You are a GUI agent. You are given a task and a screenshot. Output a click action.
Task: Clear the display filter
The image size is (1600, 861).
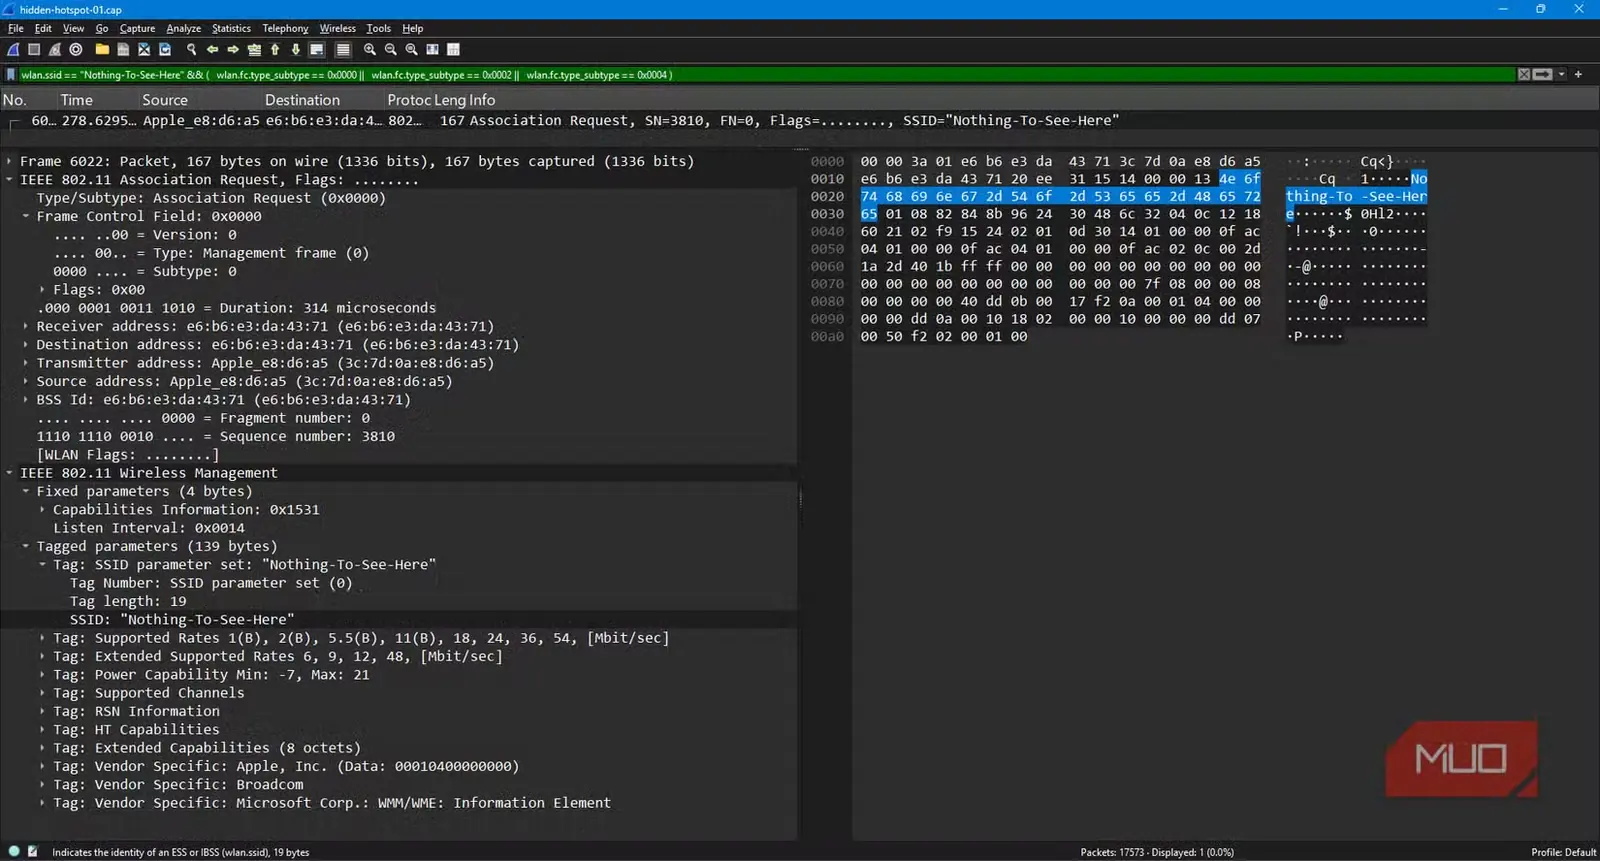(1524, 75)
